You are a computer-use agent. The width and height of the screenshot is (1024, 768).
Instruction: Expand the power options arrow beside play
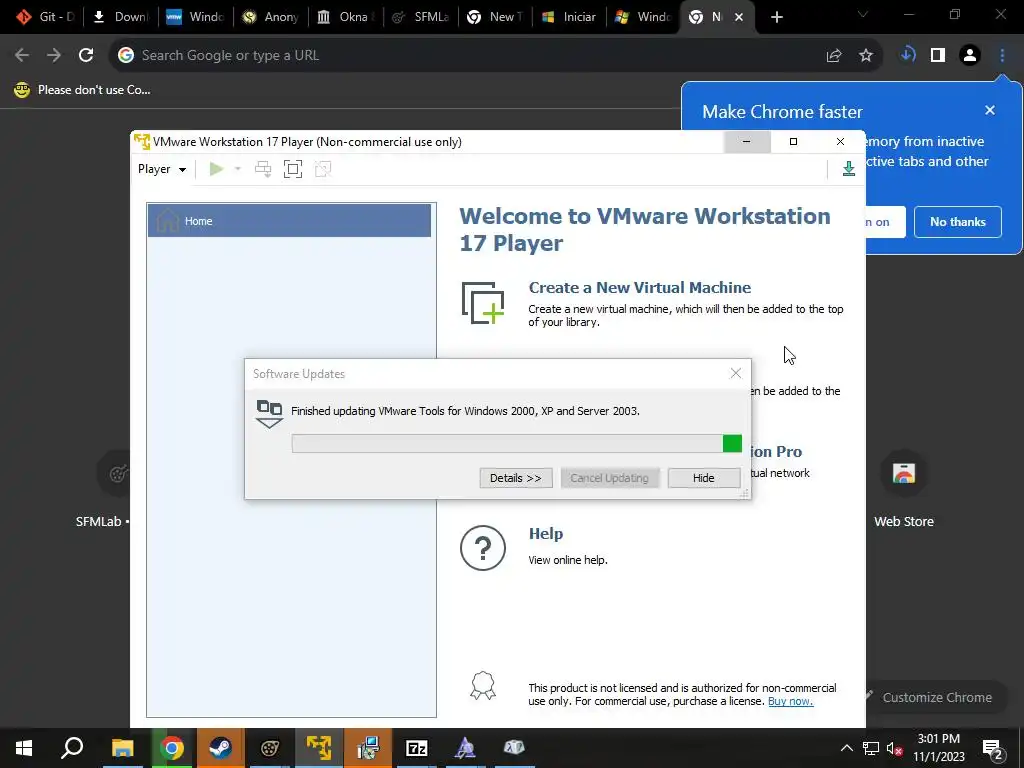(x=238, y=169)
